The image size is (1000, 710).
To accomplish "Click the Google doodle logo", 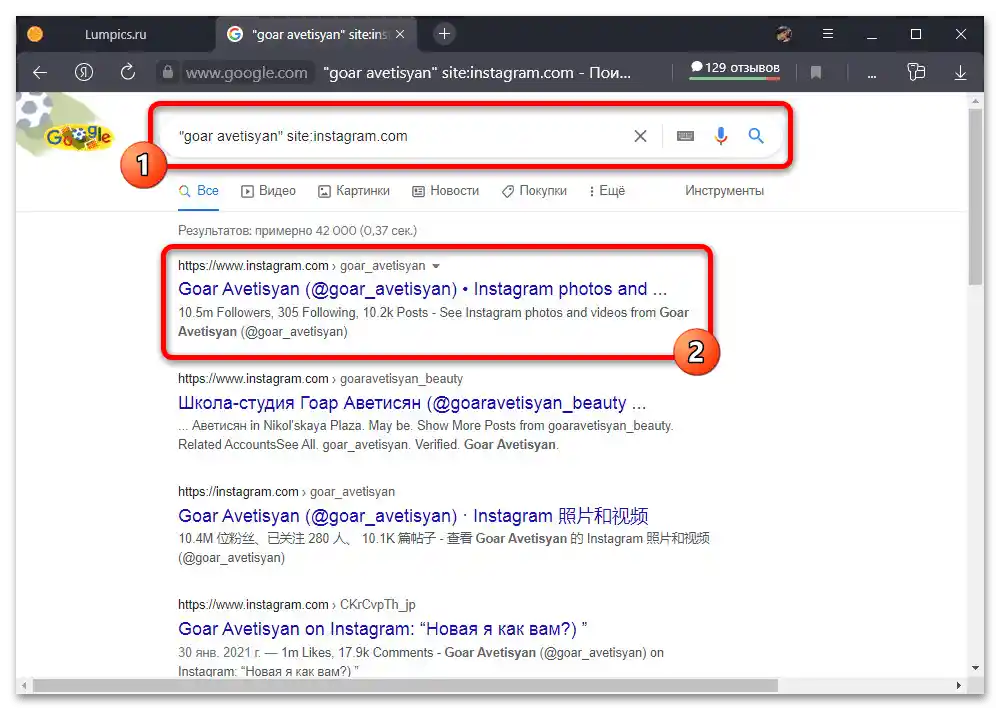I will (x=78, y=136).
